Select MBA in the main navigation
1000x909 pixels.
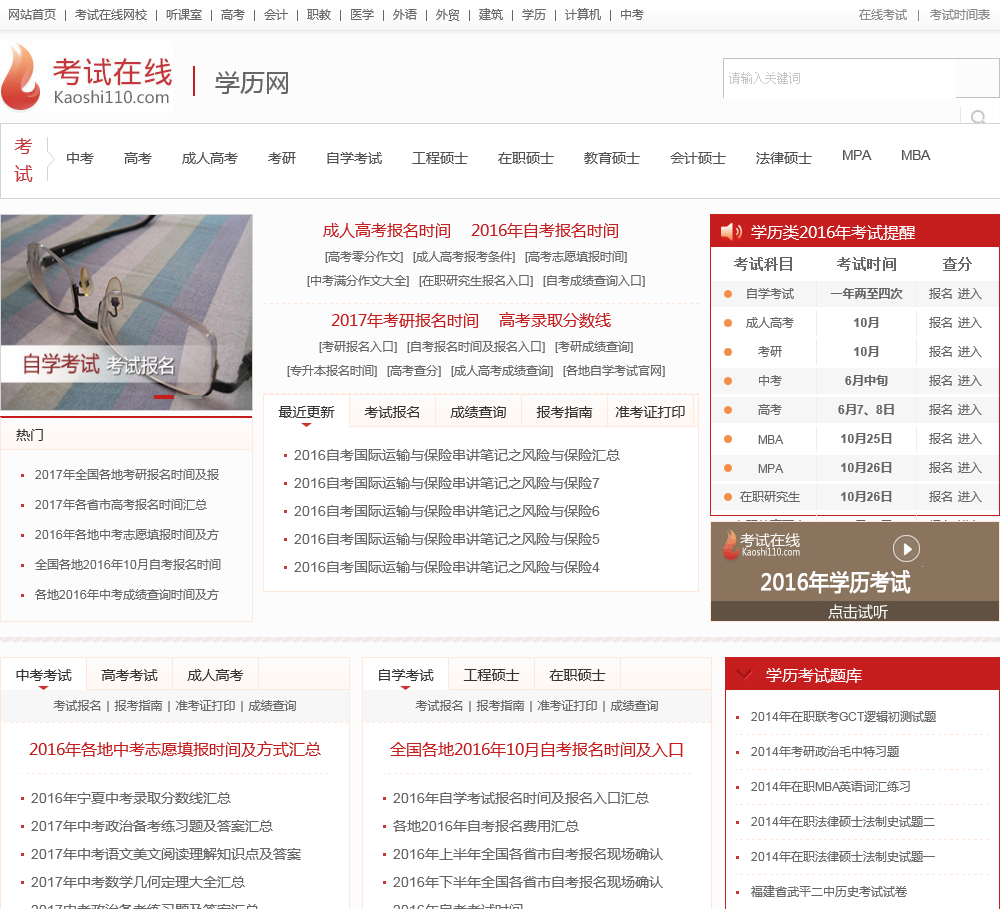pyautogui.click(x=916, y=156)
